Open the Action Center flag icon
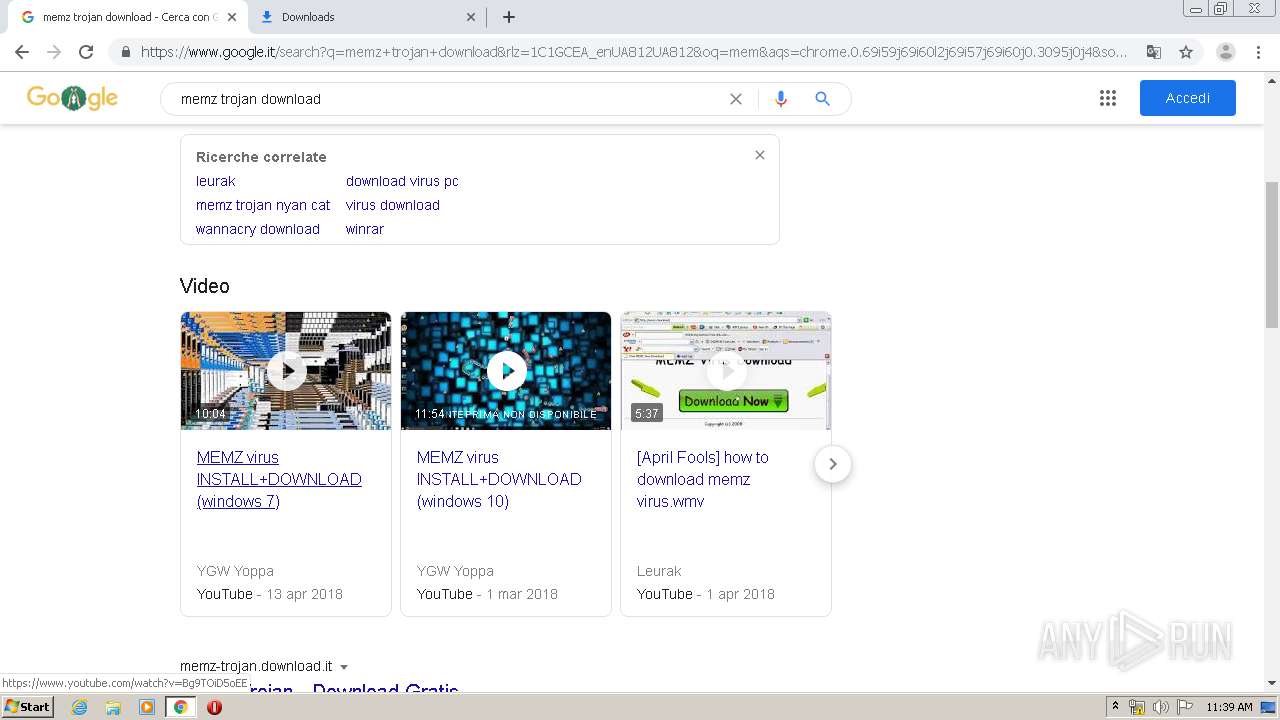Screen dimensions: 1280x720 tap(1185, 707)
